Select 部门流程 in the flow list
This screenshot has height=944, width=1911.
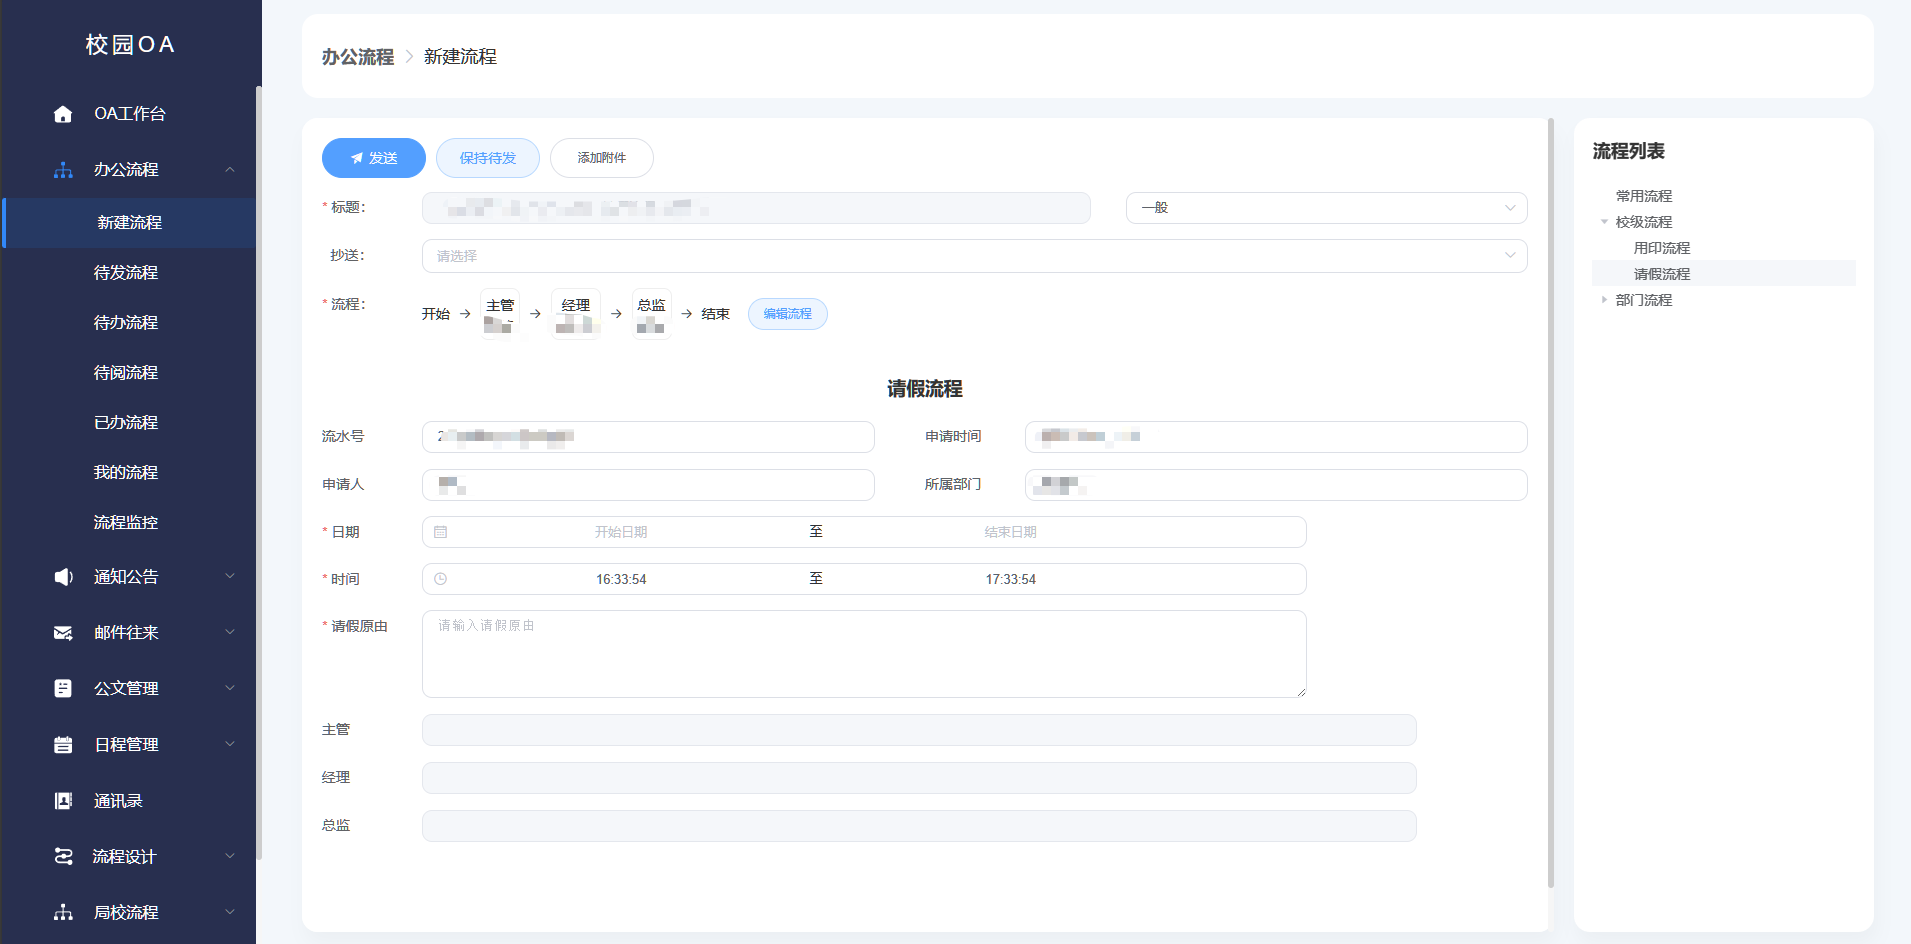pyautogui.click(x=1644, y=300)
